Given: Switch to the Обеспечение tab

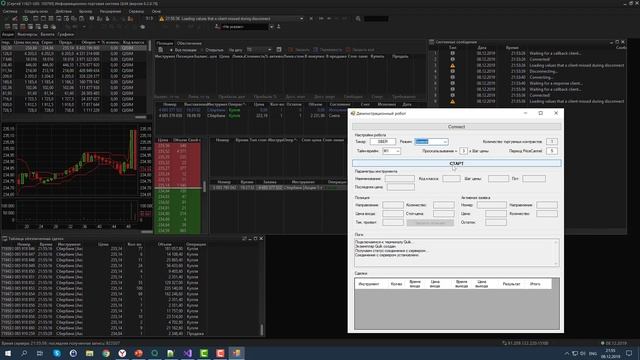Looking at the screenshot, I should 189,43.
